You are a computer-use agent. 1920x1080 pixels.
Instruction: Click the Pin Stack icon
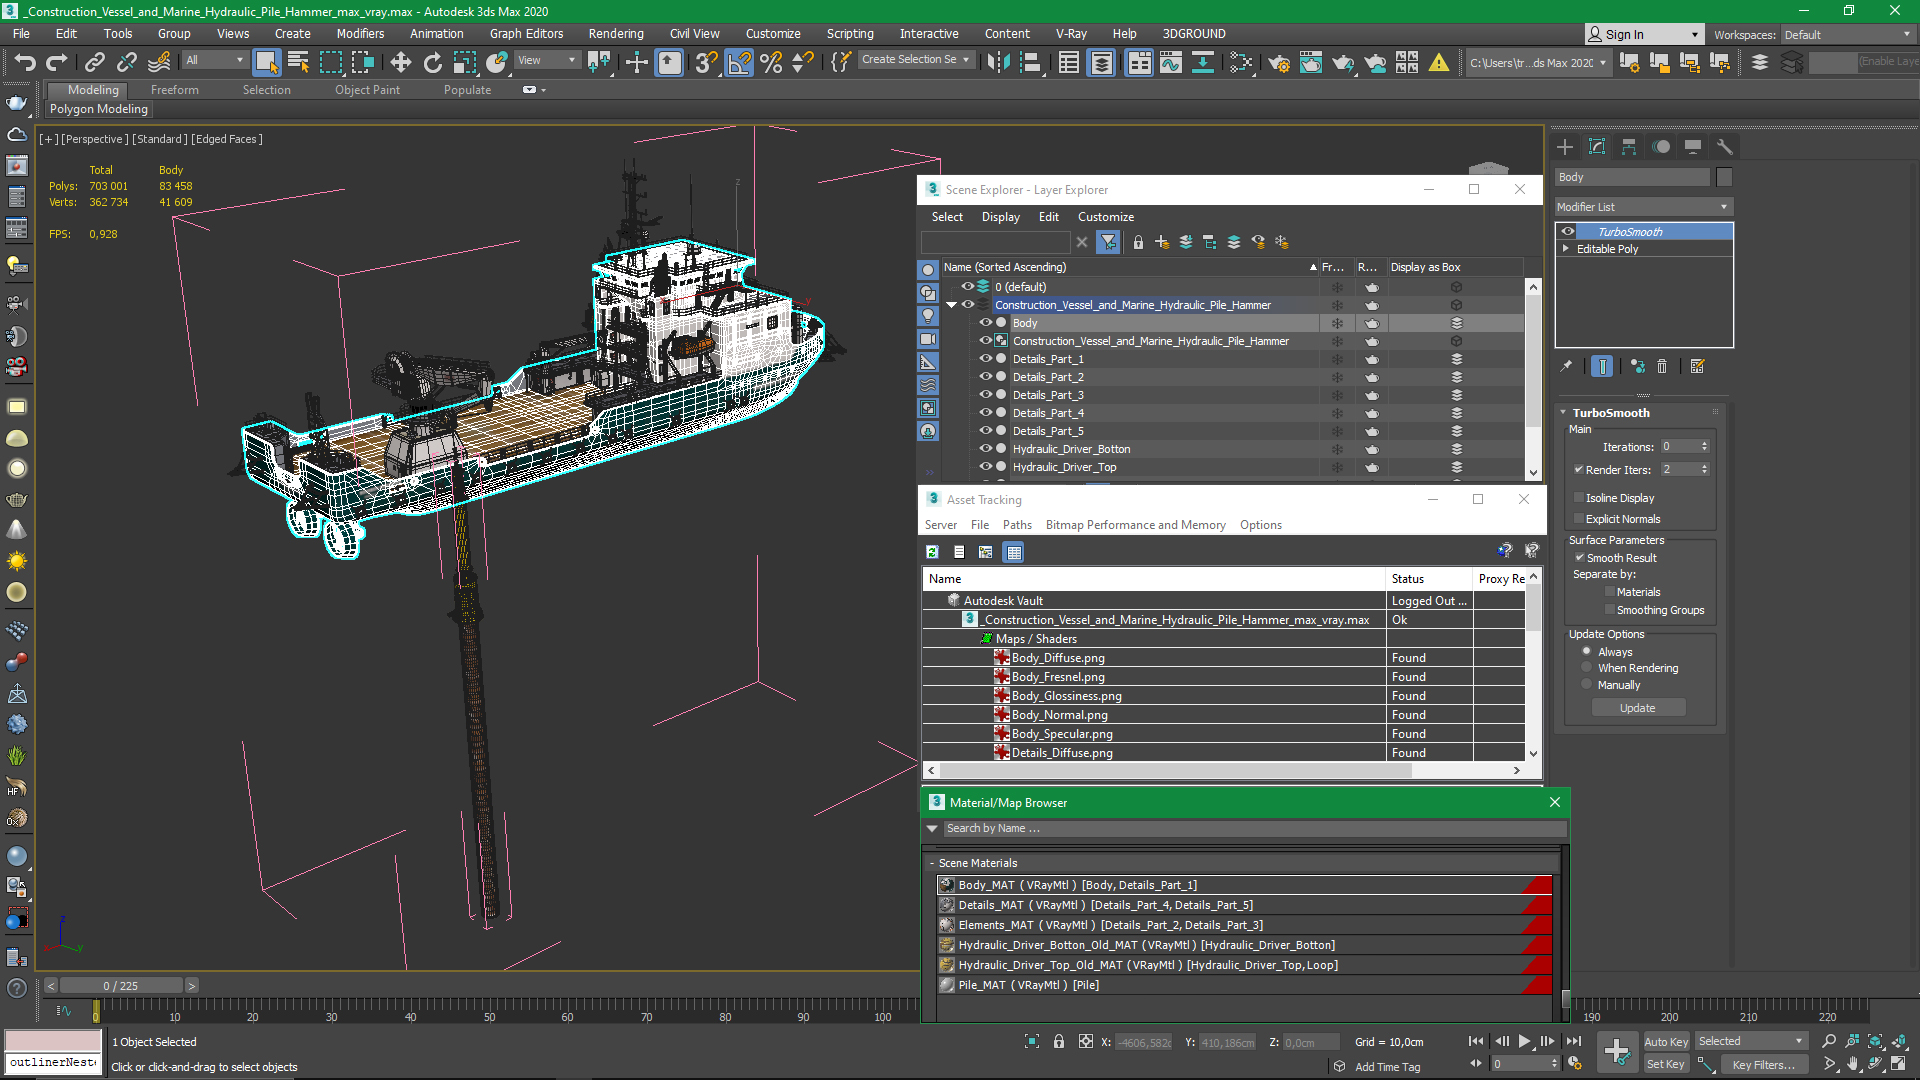point(1566,366)
